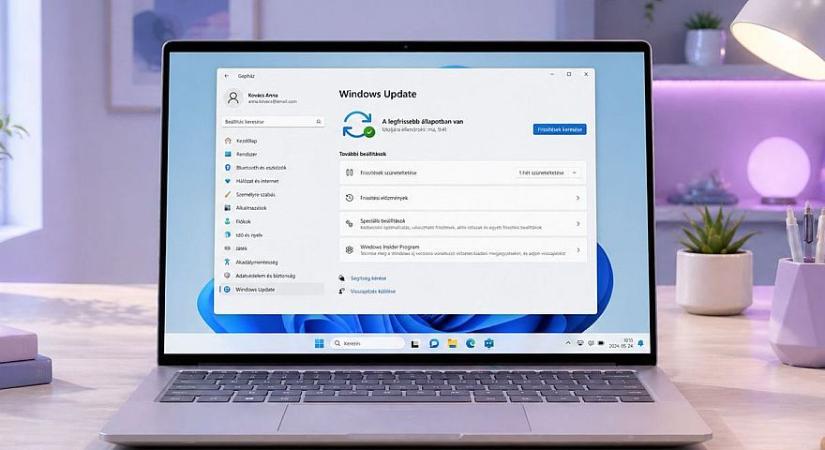The height and width of the screenshot is (450, 825).
Task: Open Task View from the taskbar
Action: tap(415, 344)
